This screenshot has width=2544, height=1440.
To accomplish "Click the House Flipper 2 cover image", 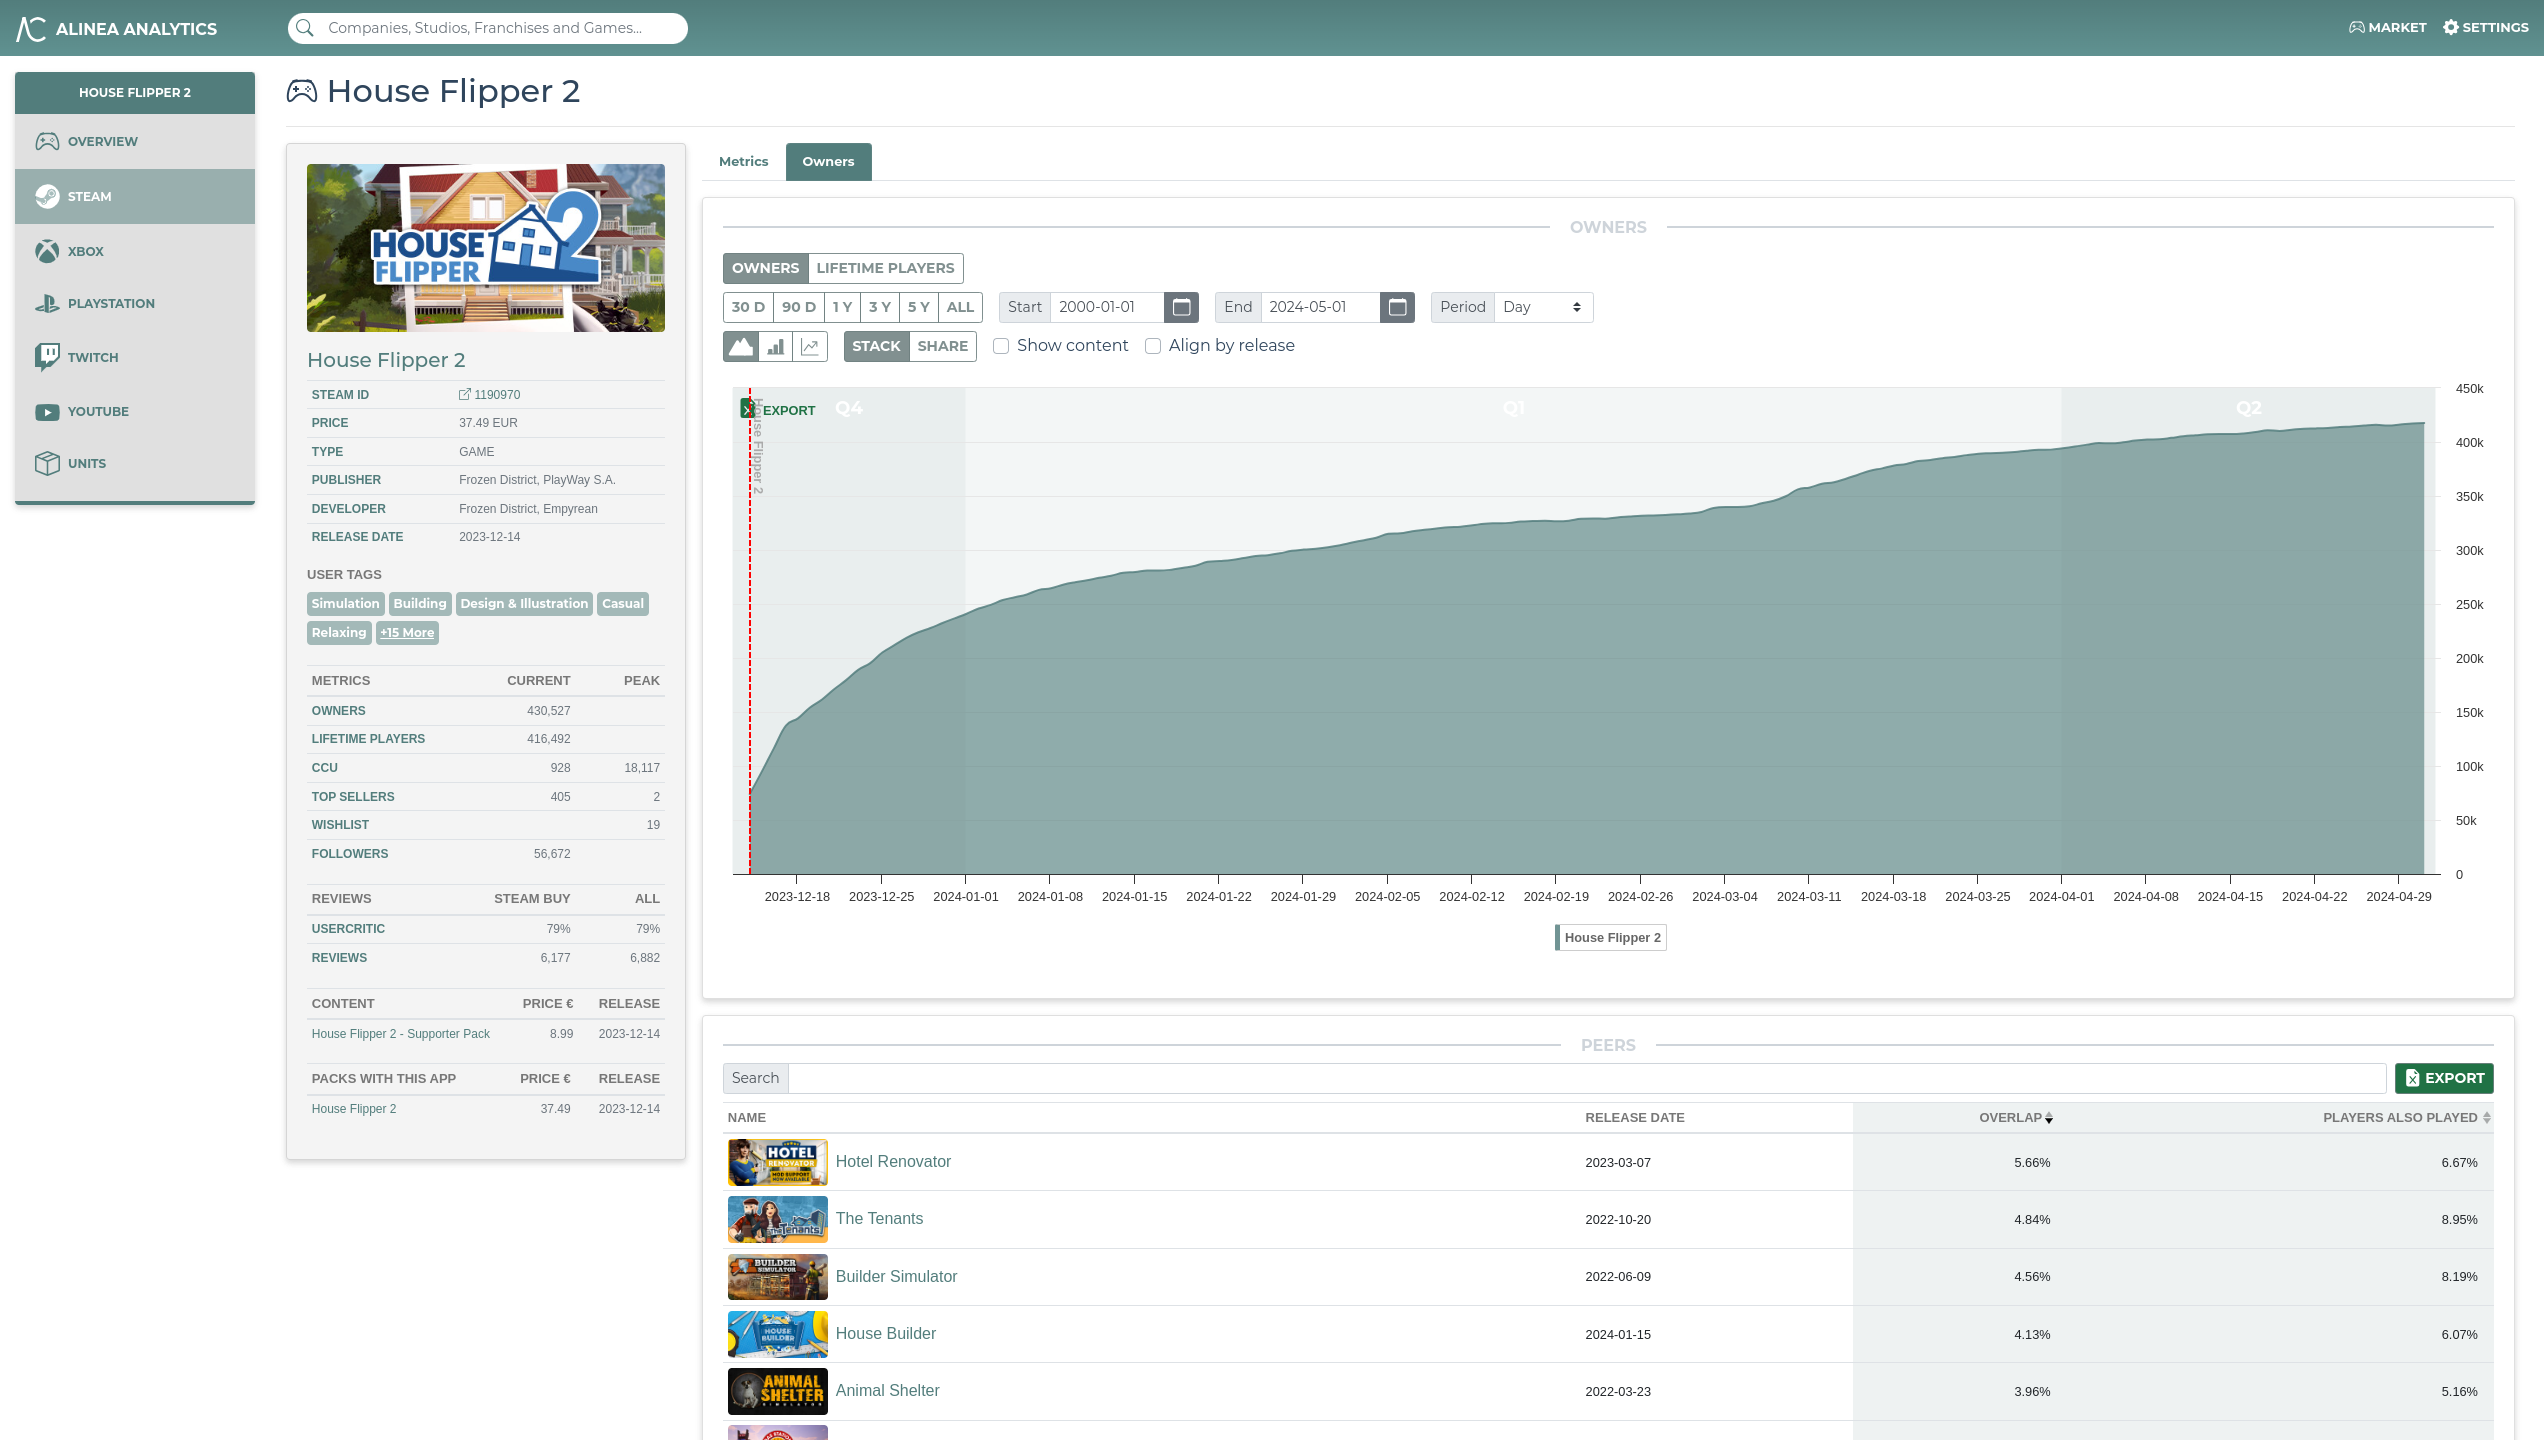I will coord(486,248).
